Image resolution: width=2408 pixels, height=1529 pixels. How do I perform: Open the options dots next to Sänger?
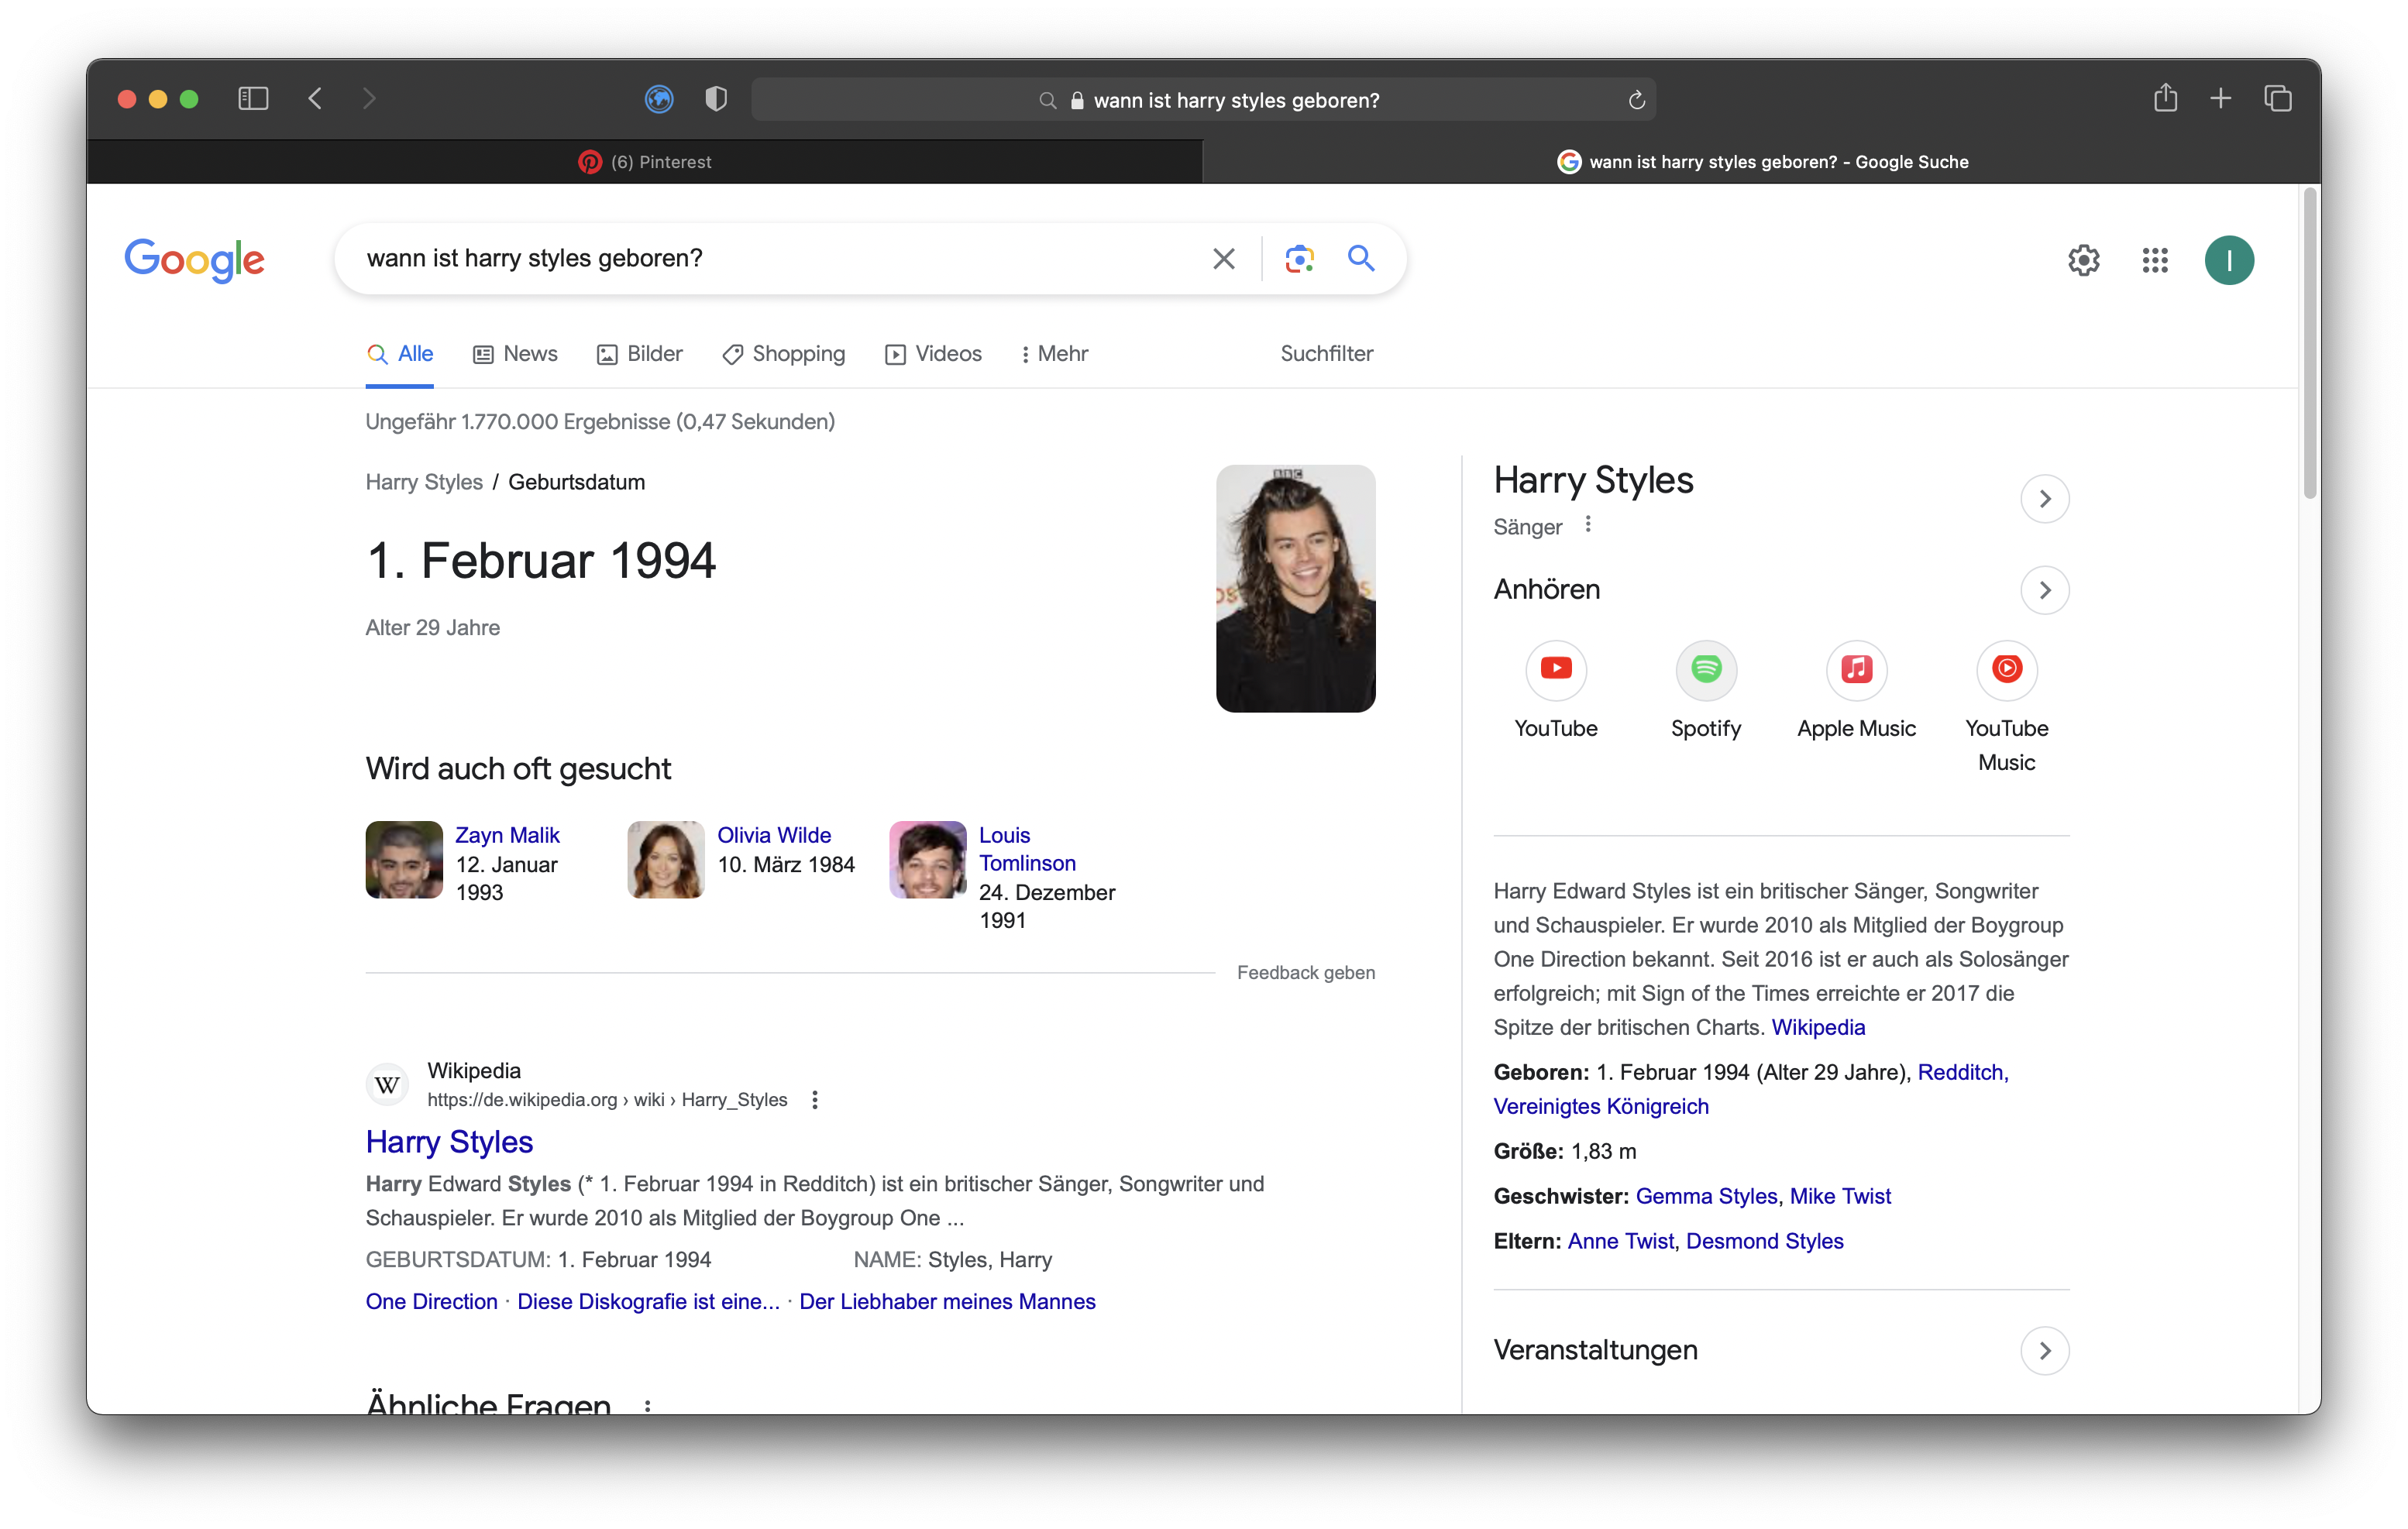pyautogui.click(x=1588, y=525)
